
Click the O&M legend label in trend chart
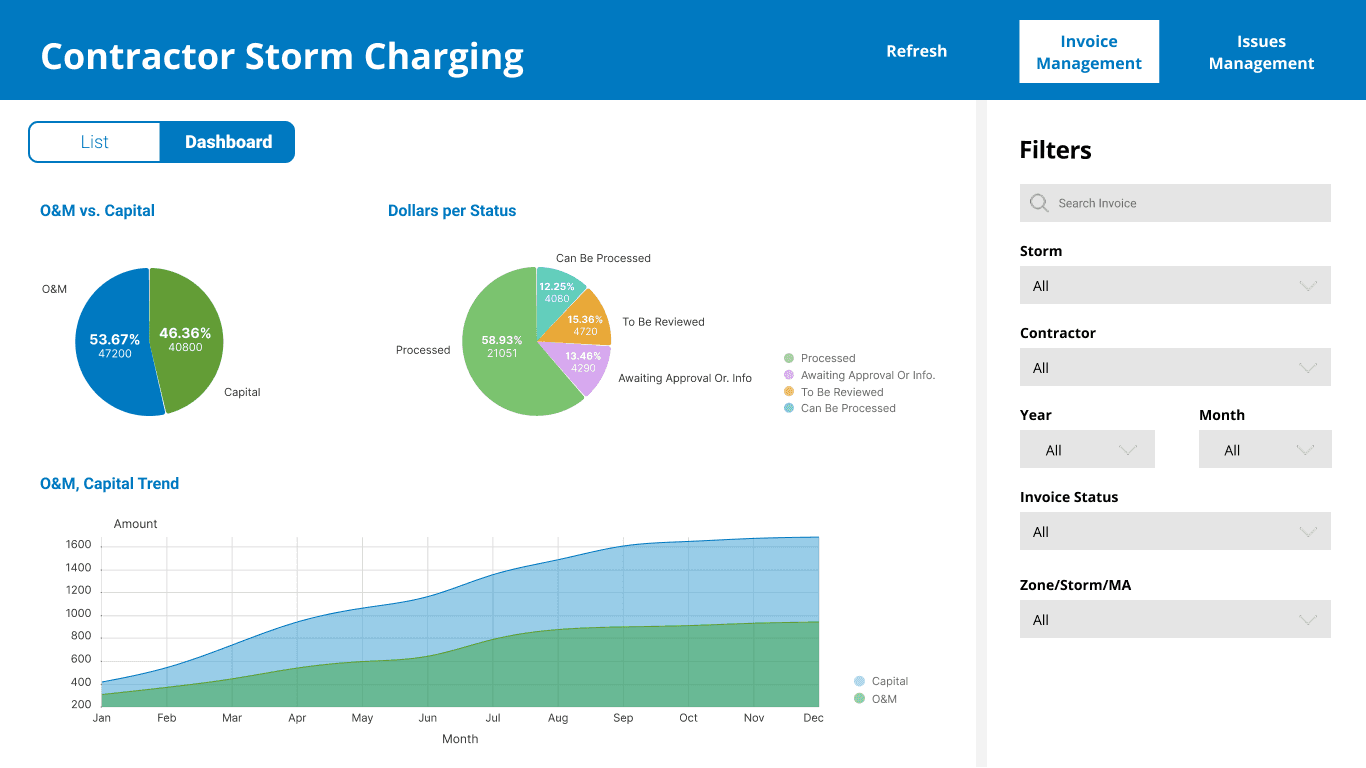[884, 699]
